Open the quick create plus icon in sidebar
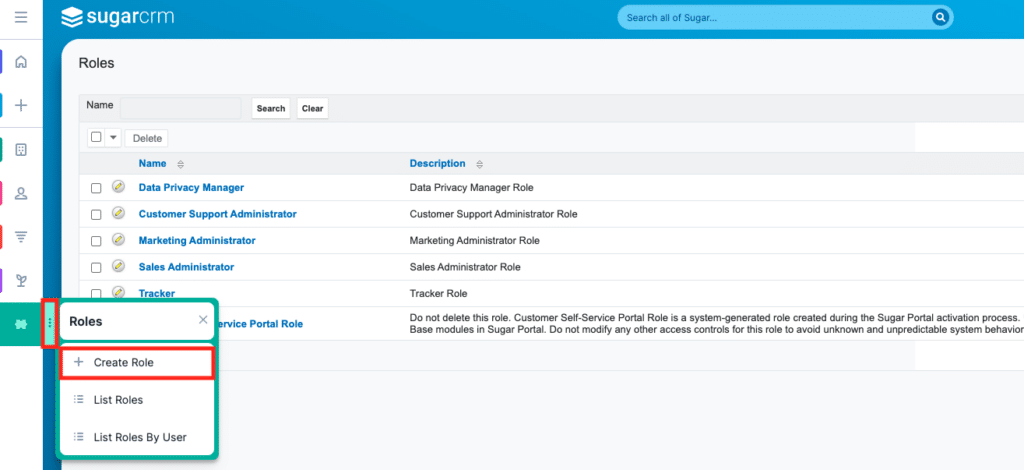Screen dimensions: 1024x470 [21, 105]
